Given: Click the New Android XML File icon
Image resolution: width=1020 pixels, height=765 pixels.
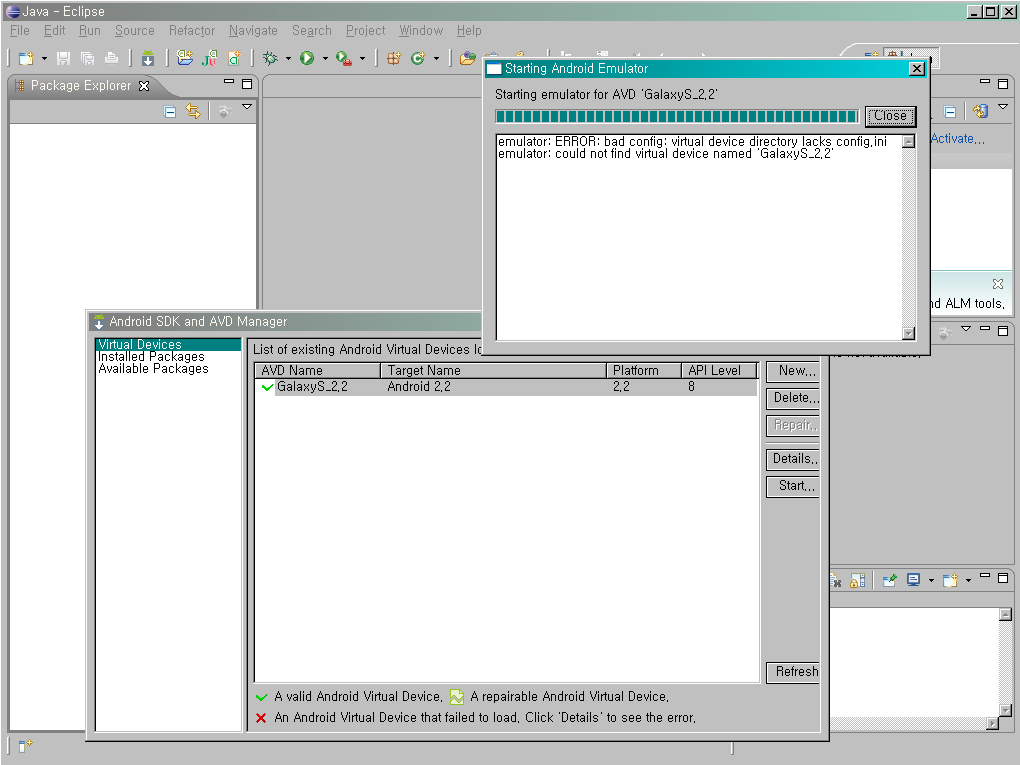Looking at the screenshot, I should pos(234,59).
